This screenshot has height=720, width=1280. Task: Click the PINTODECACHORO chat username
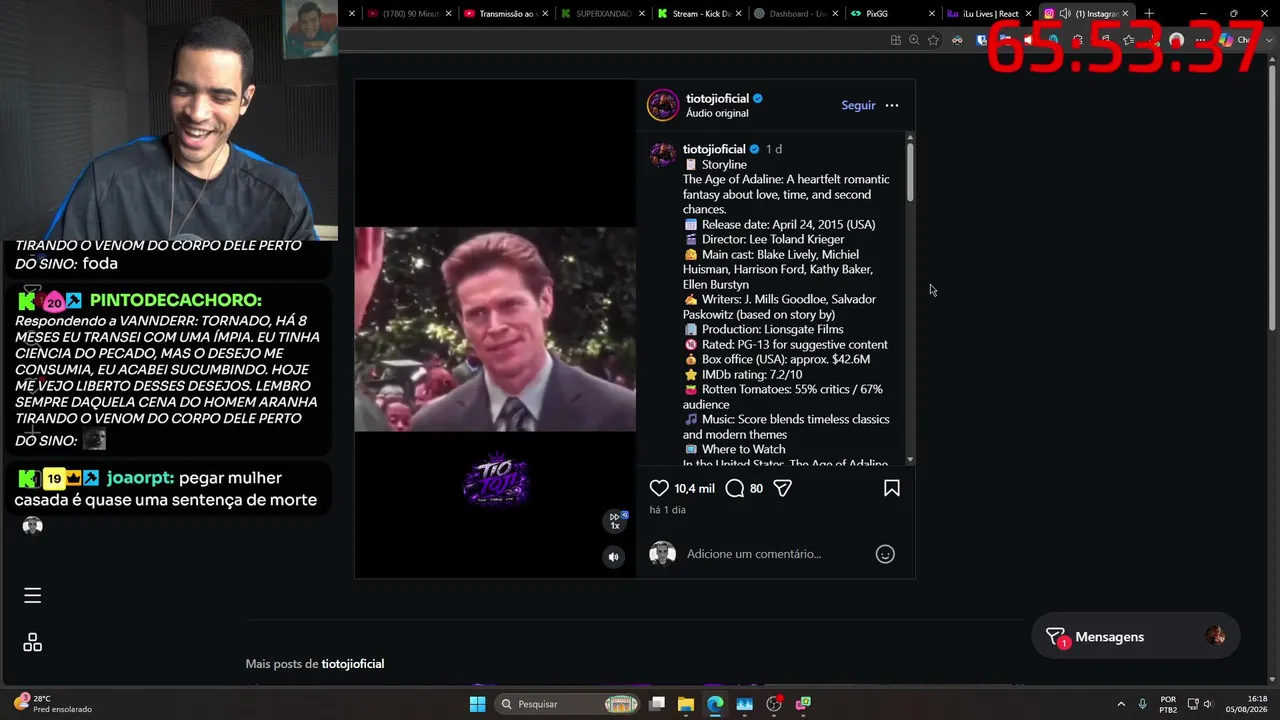click(176, 300)
